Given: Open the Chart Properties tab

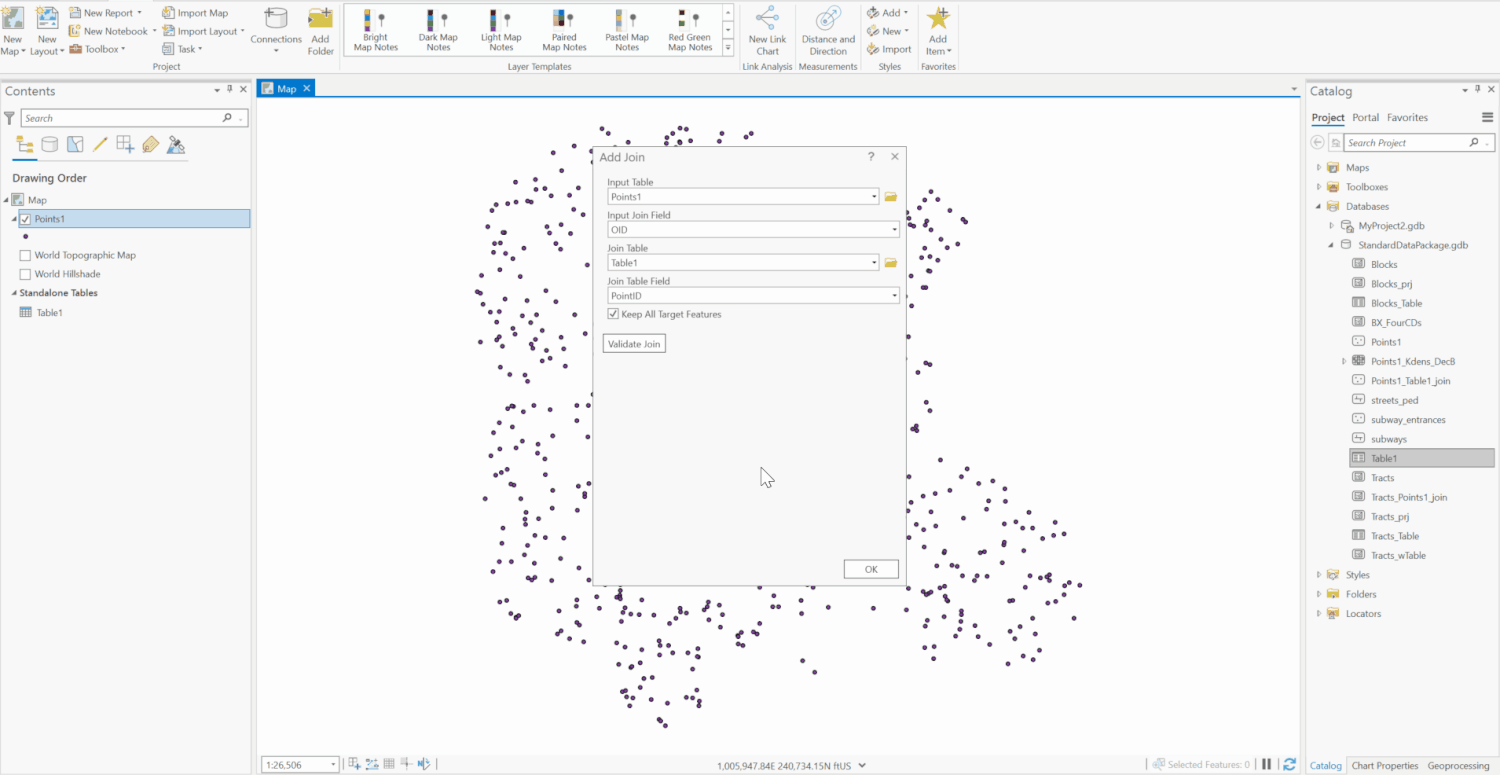Looking at the screenshot, I should 1384,765.
